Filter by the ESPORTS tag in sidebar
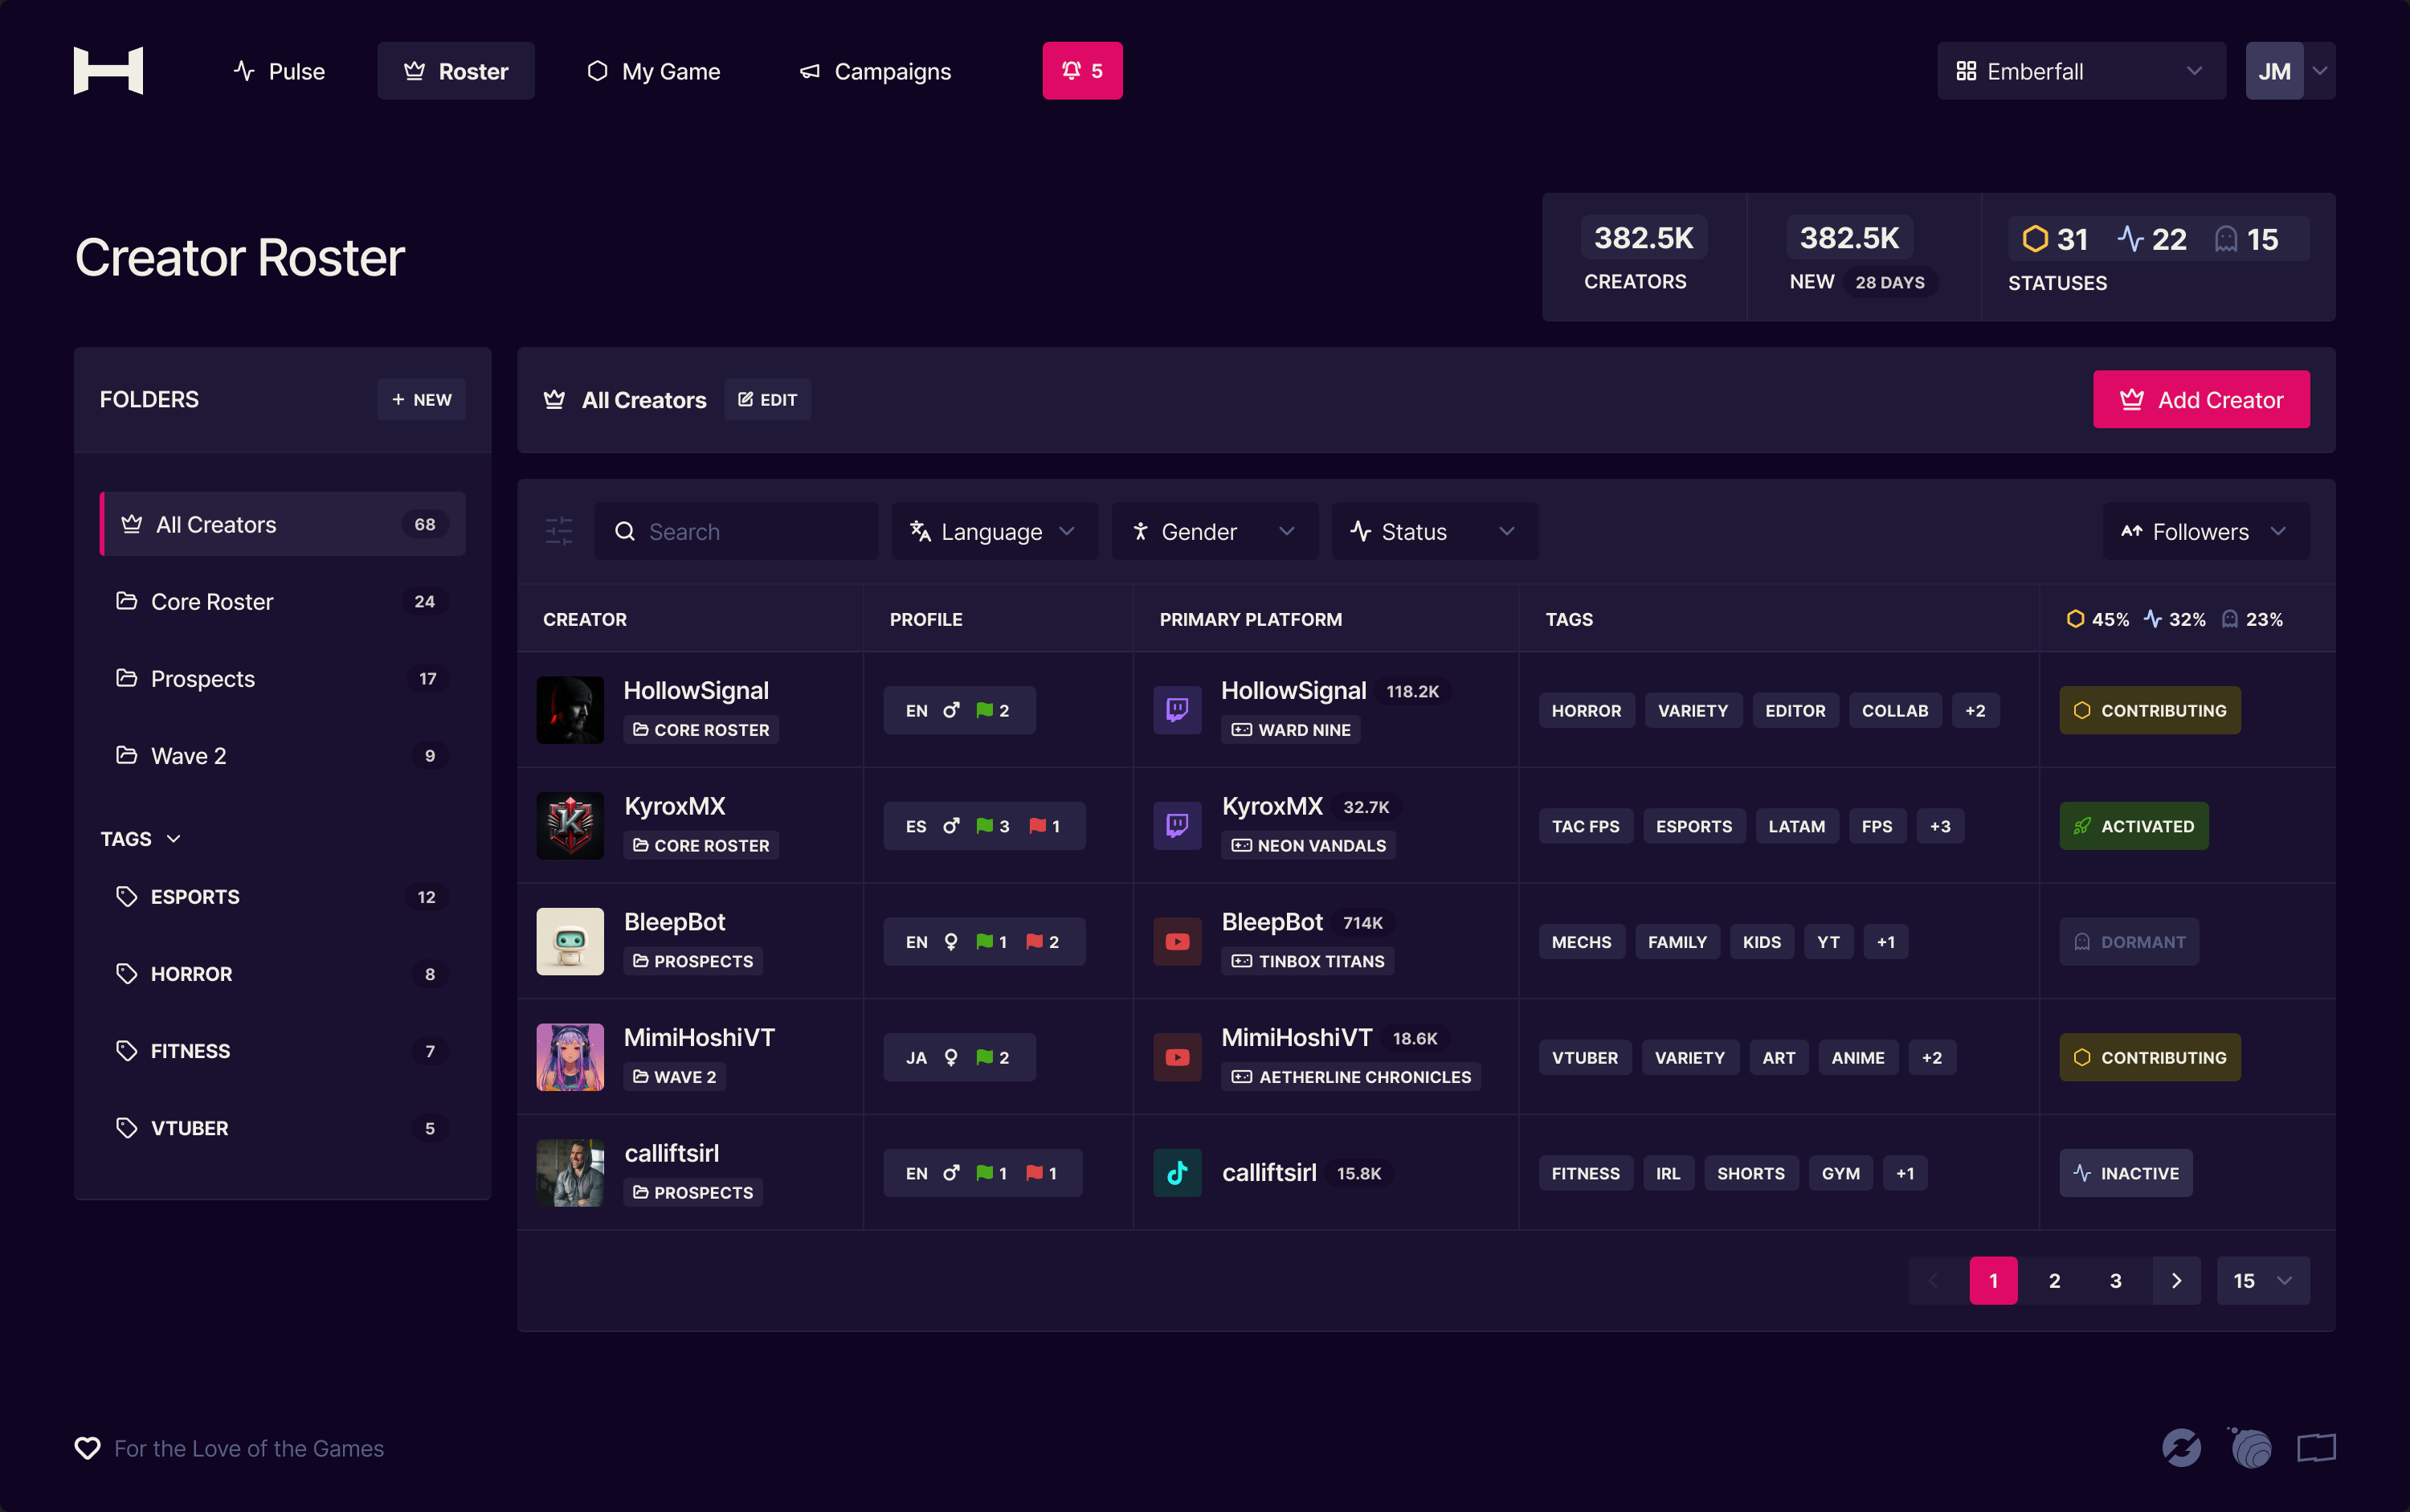2410x1512 pixels. [283, 897]
